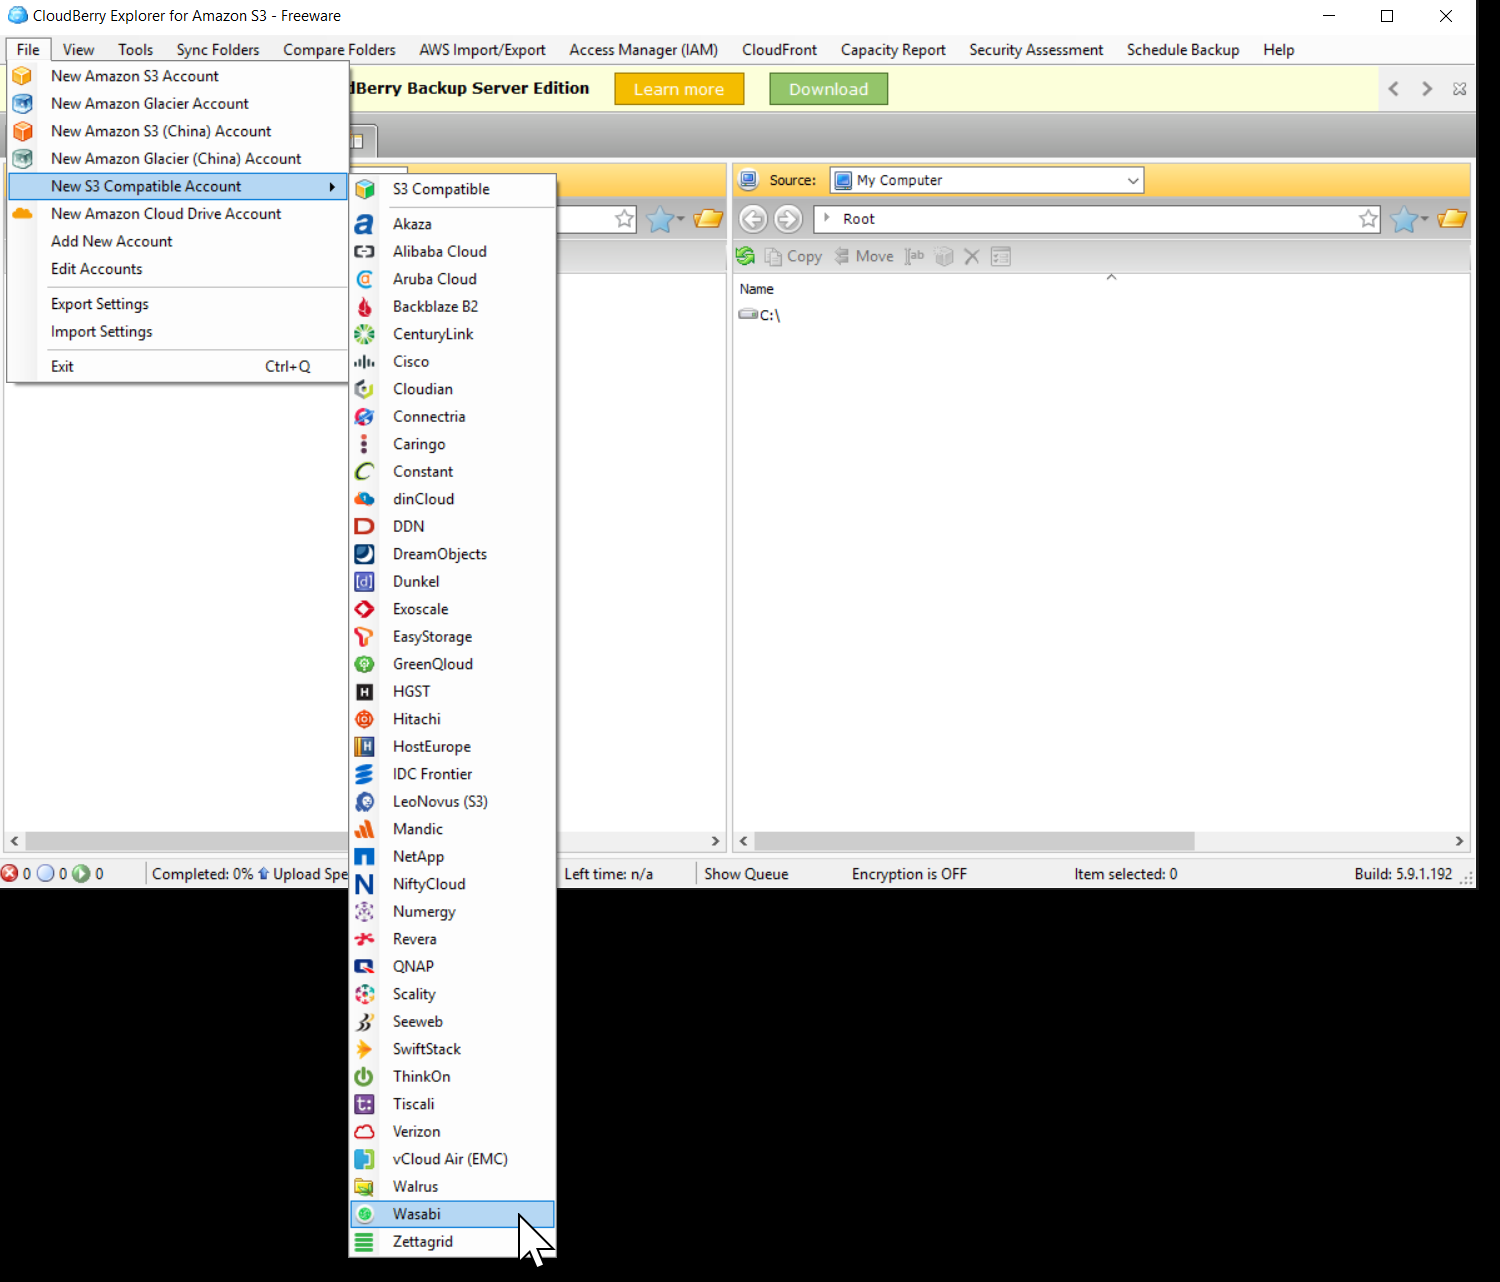Screen dimensions: 1500x1282
Task: Open the View menu
Action: (78, 50)
